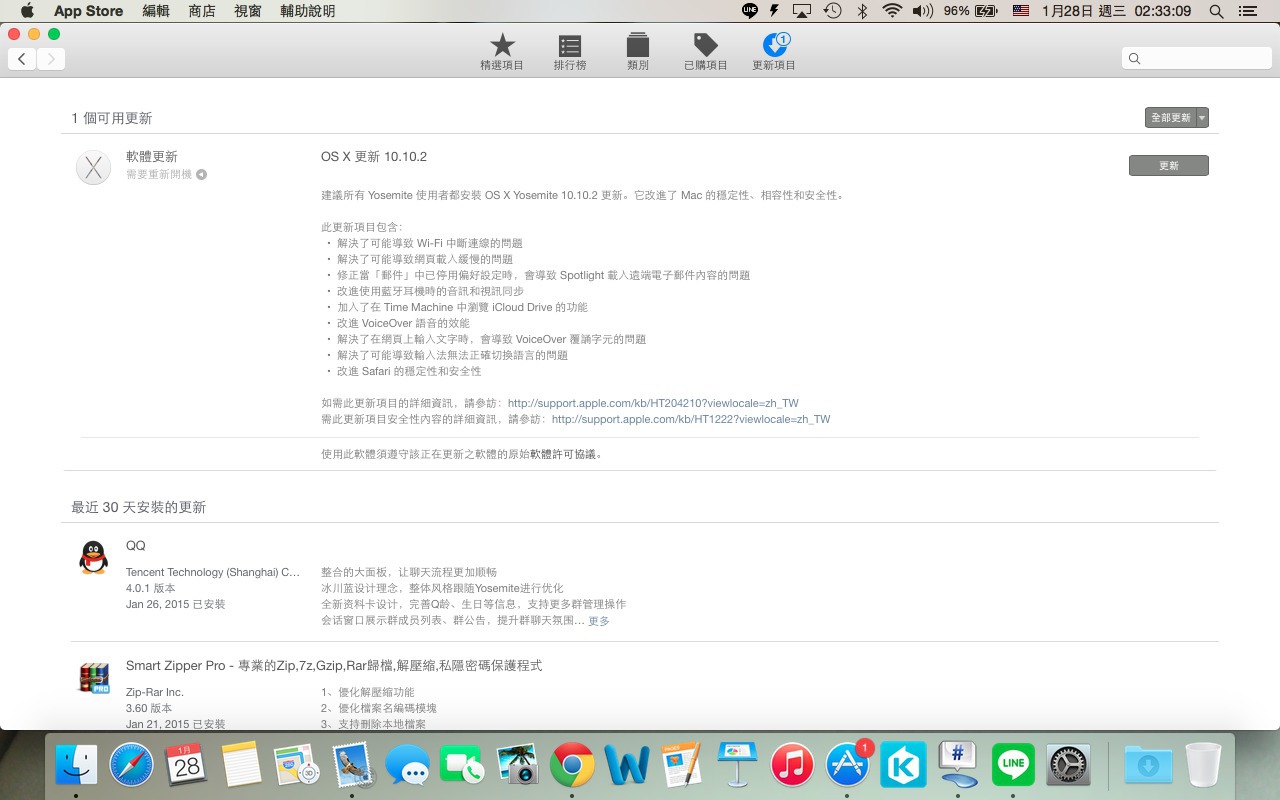Open Keynote in the Dock
Image resolution: width=1280 pixels, height=800 pixels.
pos(737,766)
